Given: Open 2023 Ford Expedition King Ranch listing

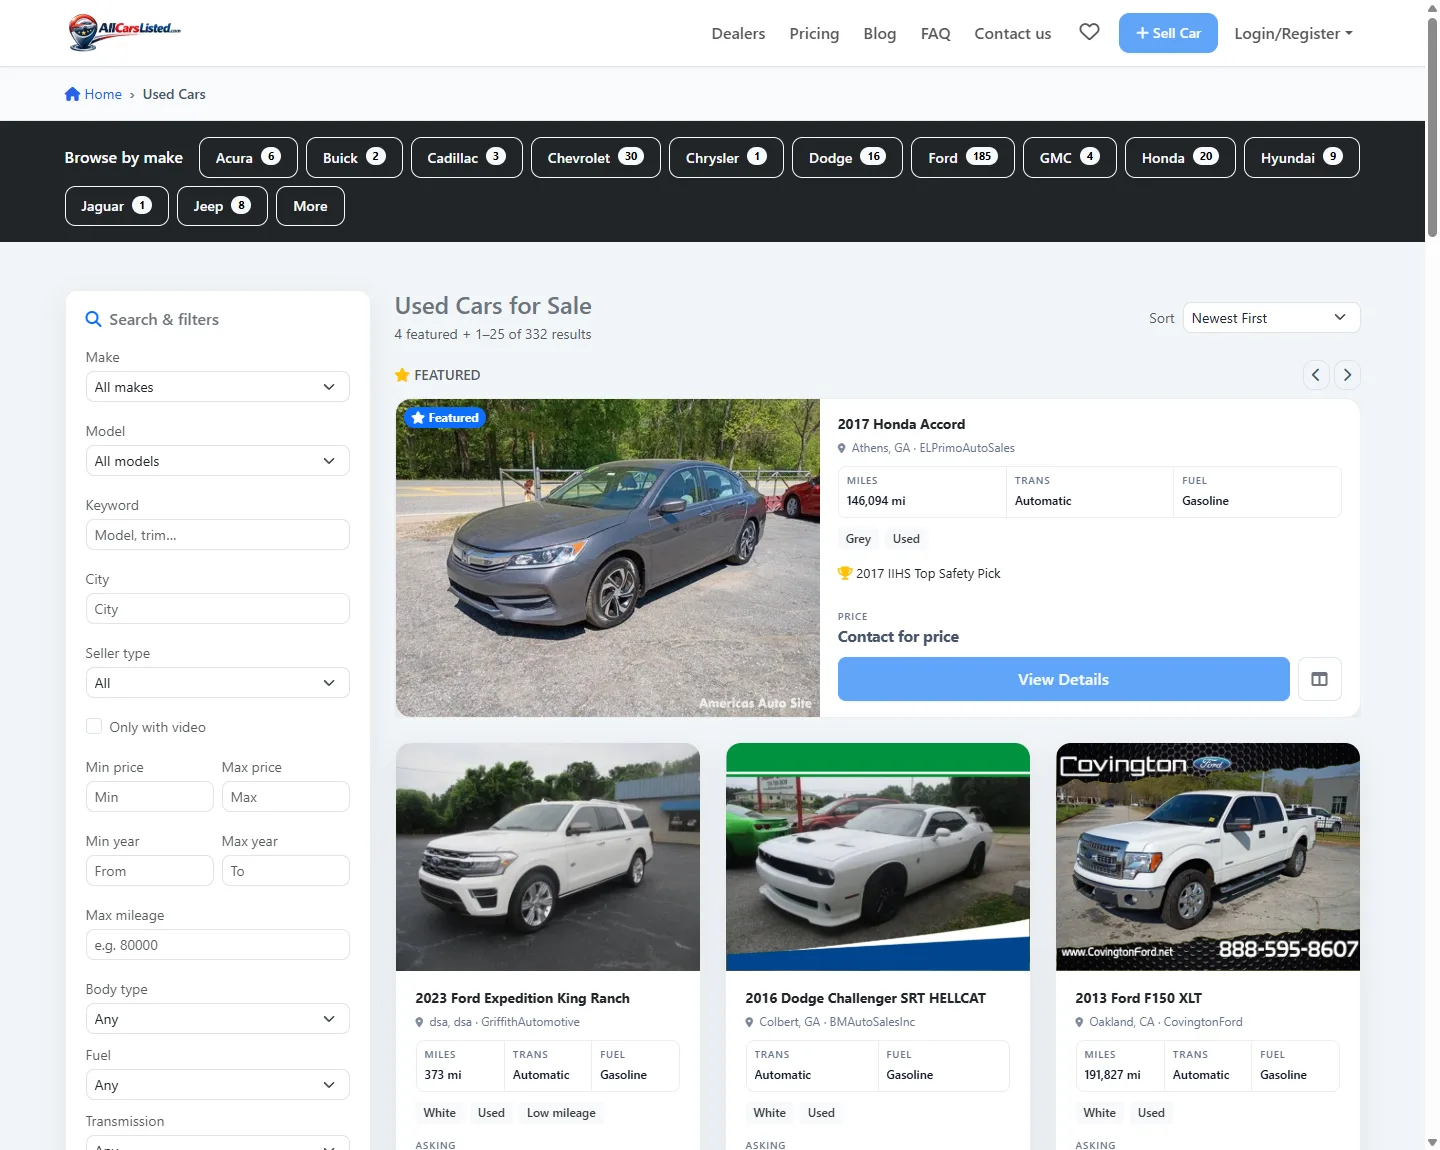Looking at the screenshot, I should pyautogui.click(x=522, y=998).
